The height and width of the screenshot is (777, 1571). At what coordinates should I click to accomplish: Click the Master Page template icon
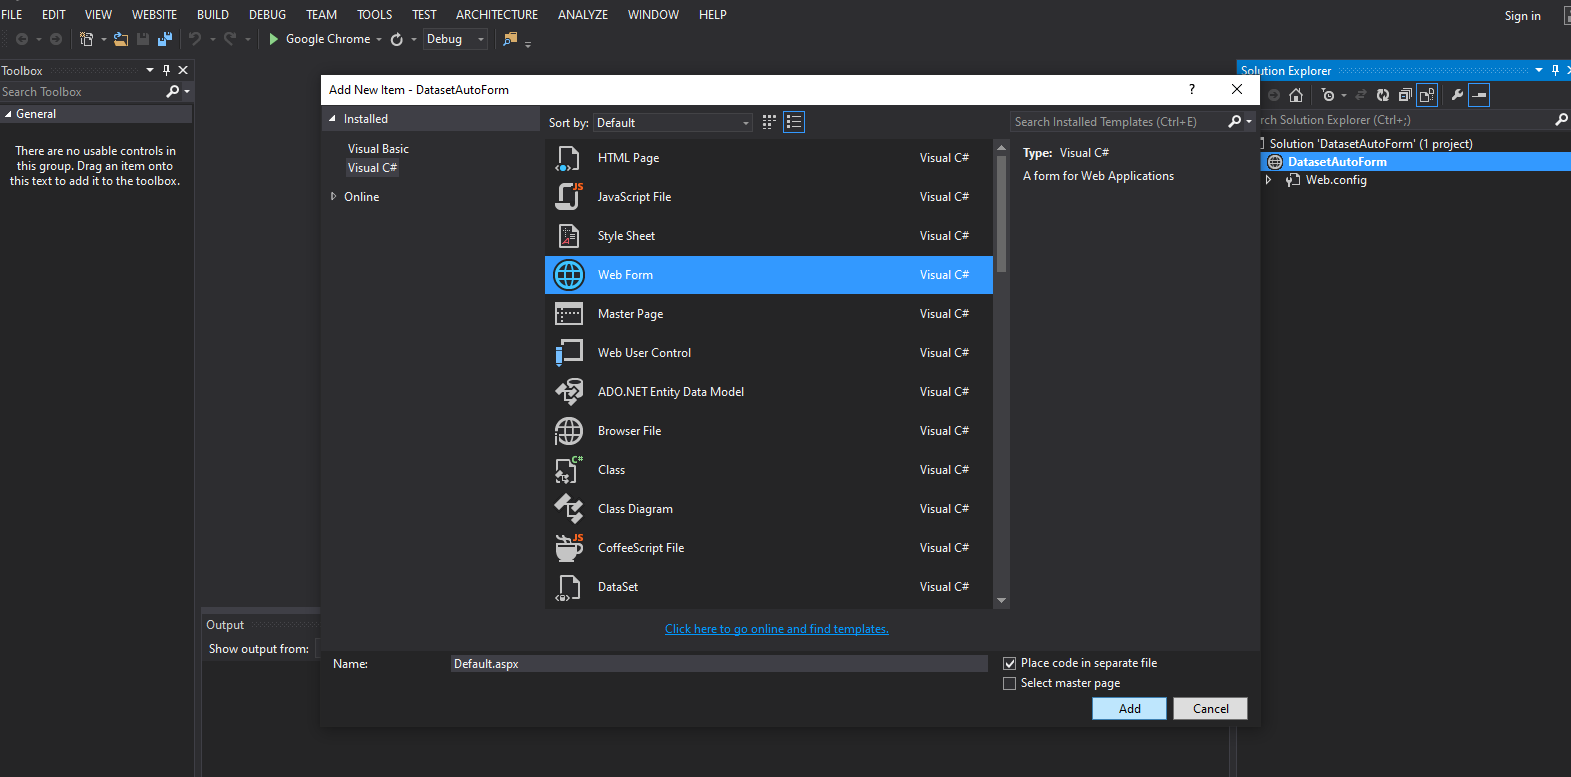[568, 314]
